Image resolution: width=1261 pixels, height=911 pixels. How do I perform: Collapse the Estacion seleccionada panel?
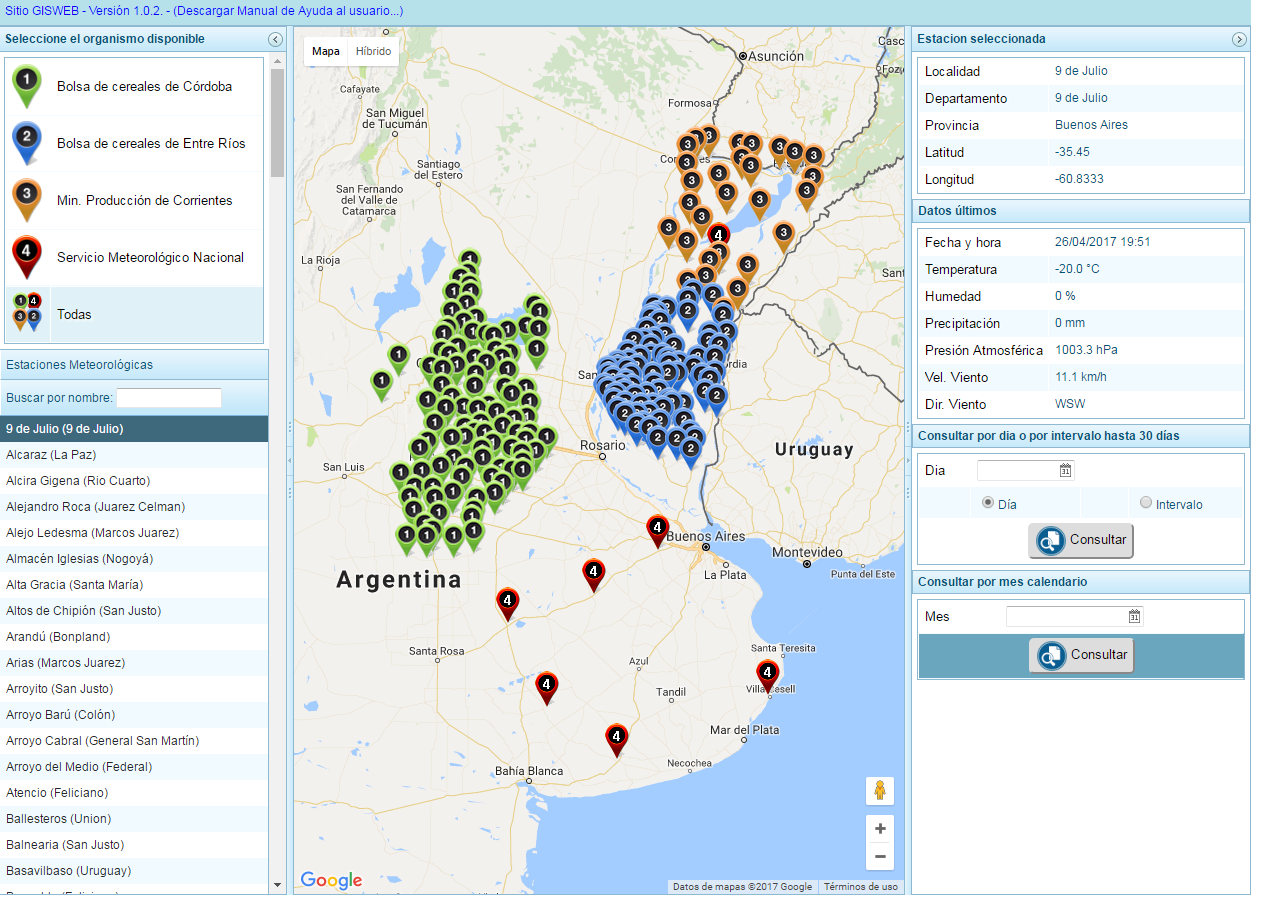[x=1239, y=39]
